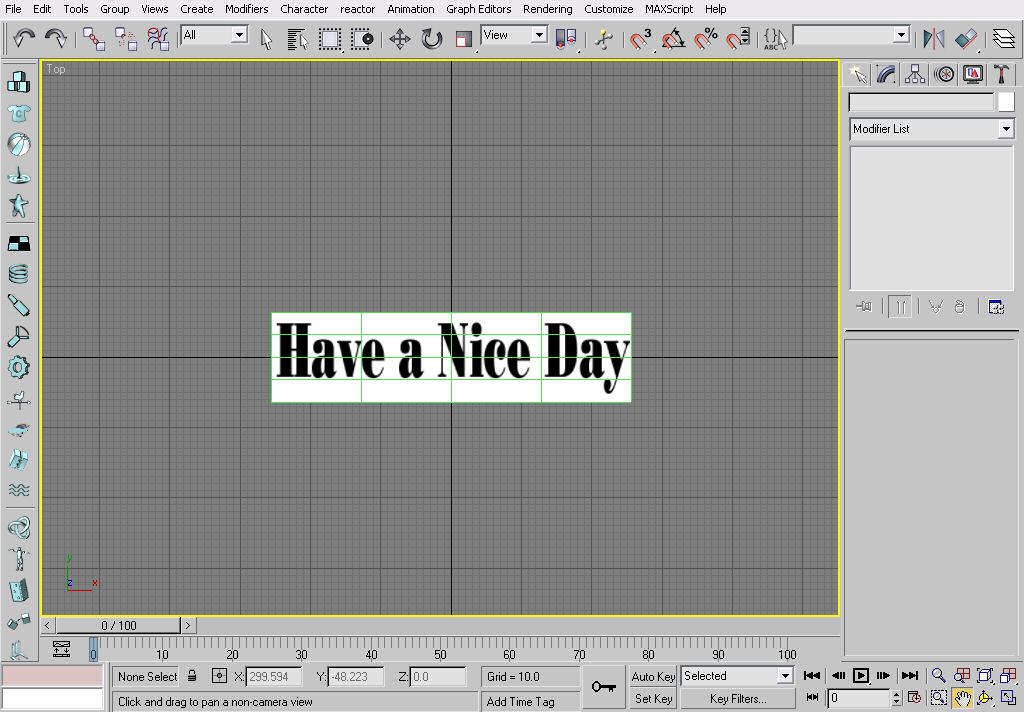Image resolution: width=1024 pixels, height=712 pixels.
Task: Click the object color swatch
Action: pos(1006,102)
